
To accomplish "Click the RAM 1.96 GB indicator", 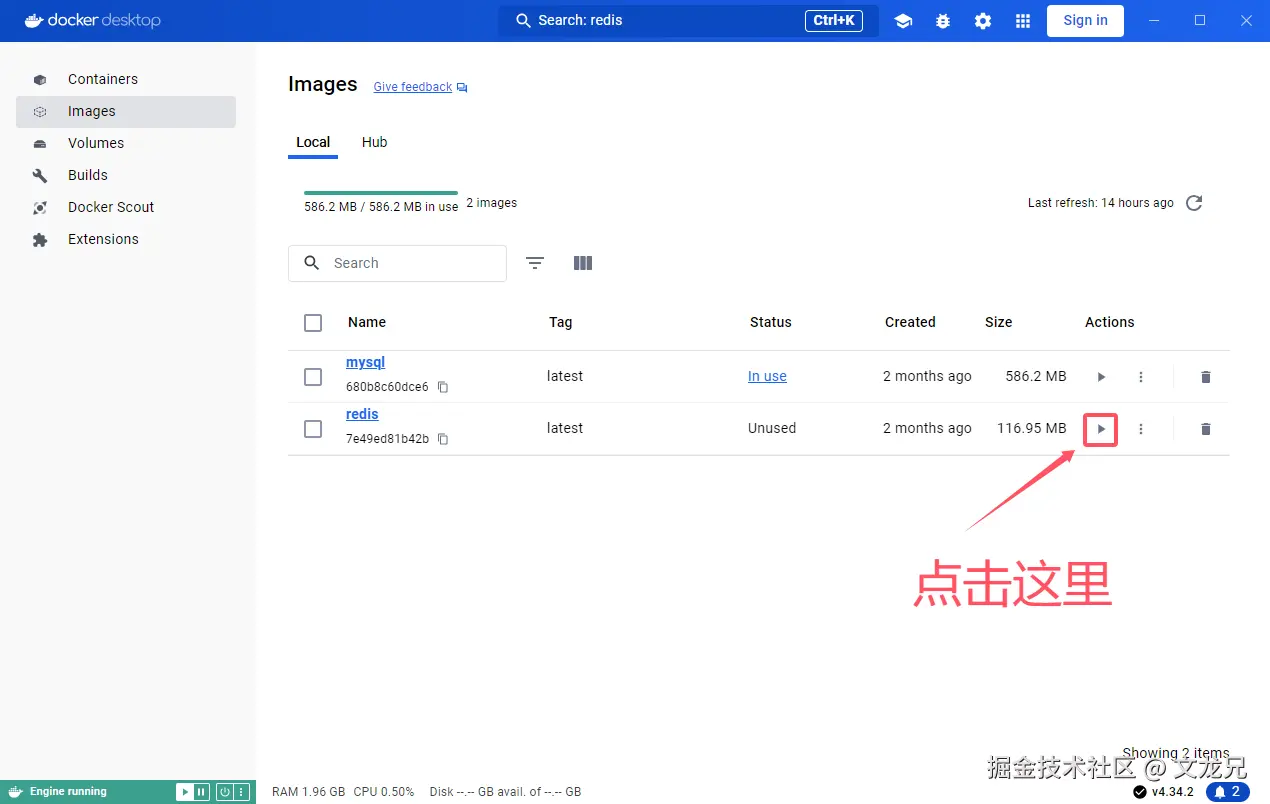I will [x=309, y=792].
